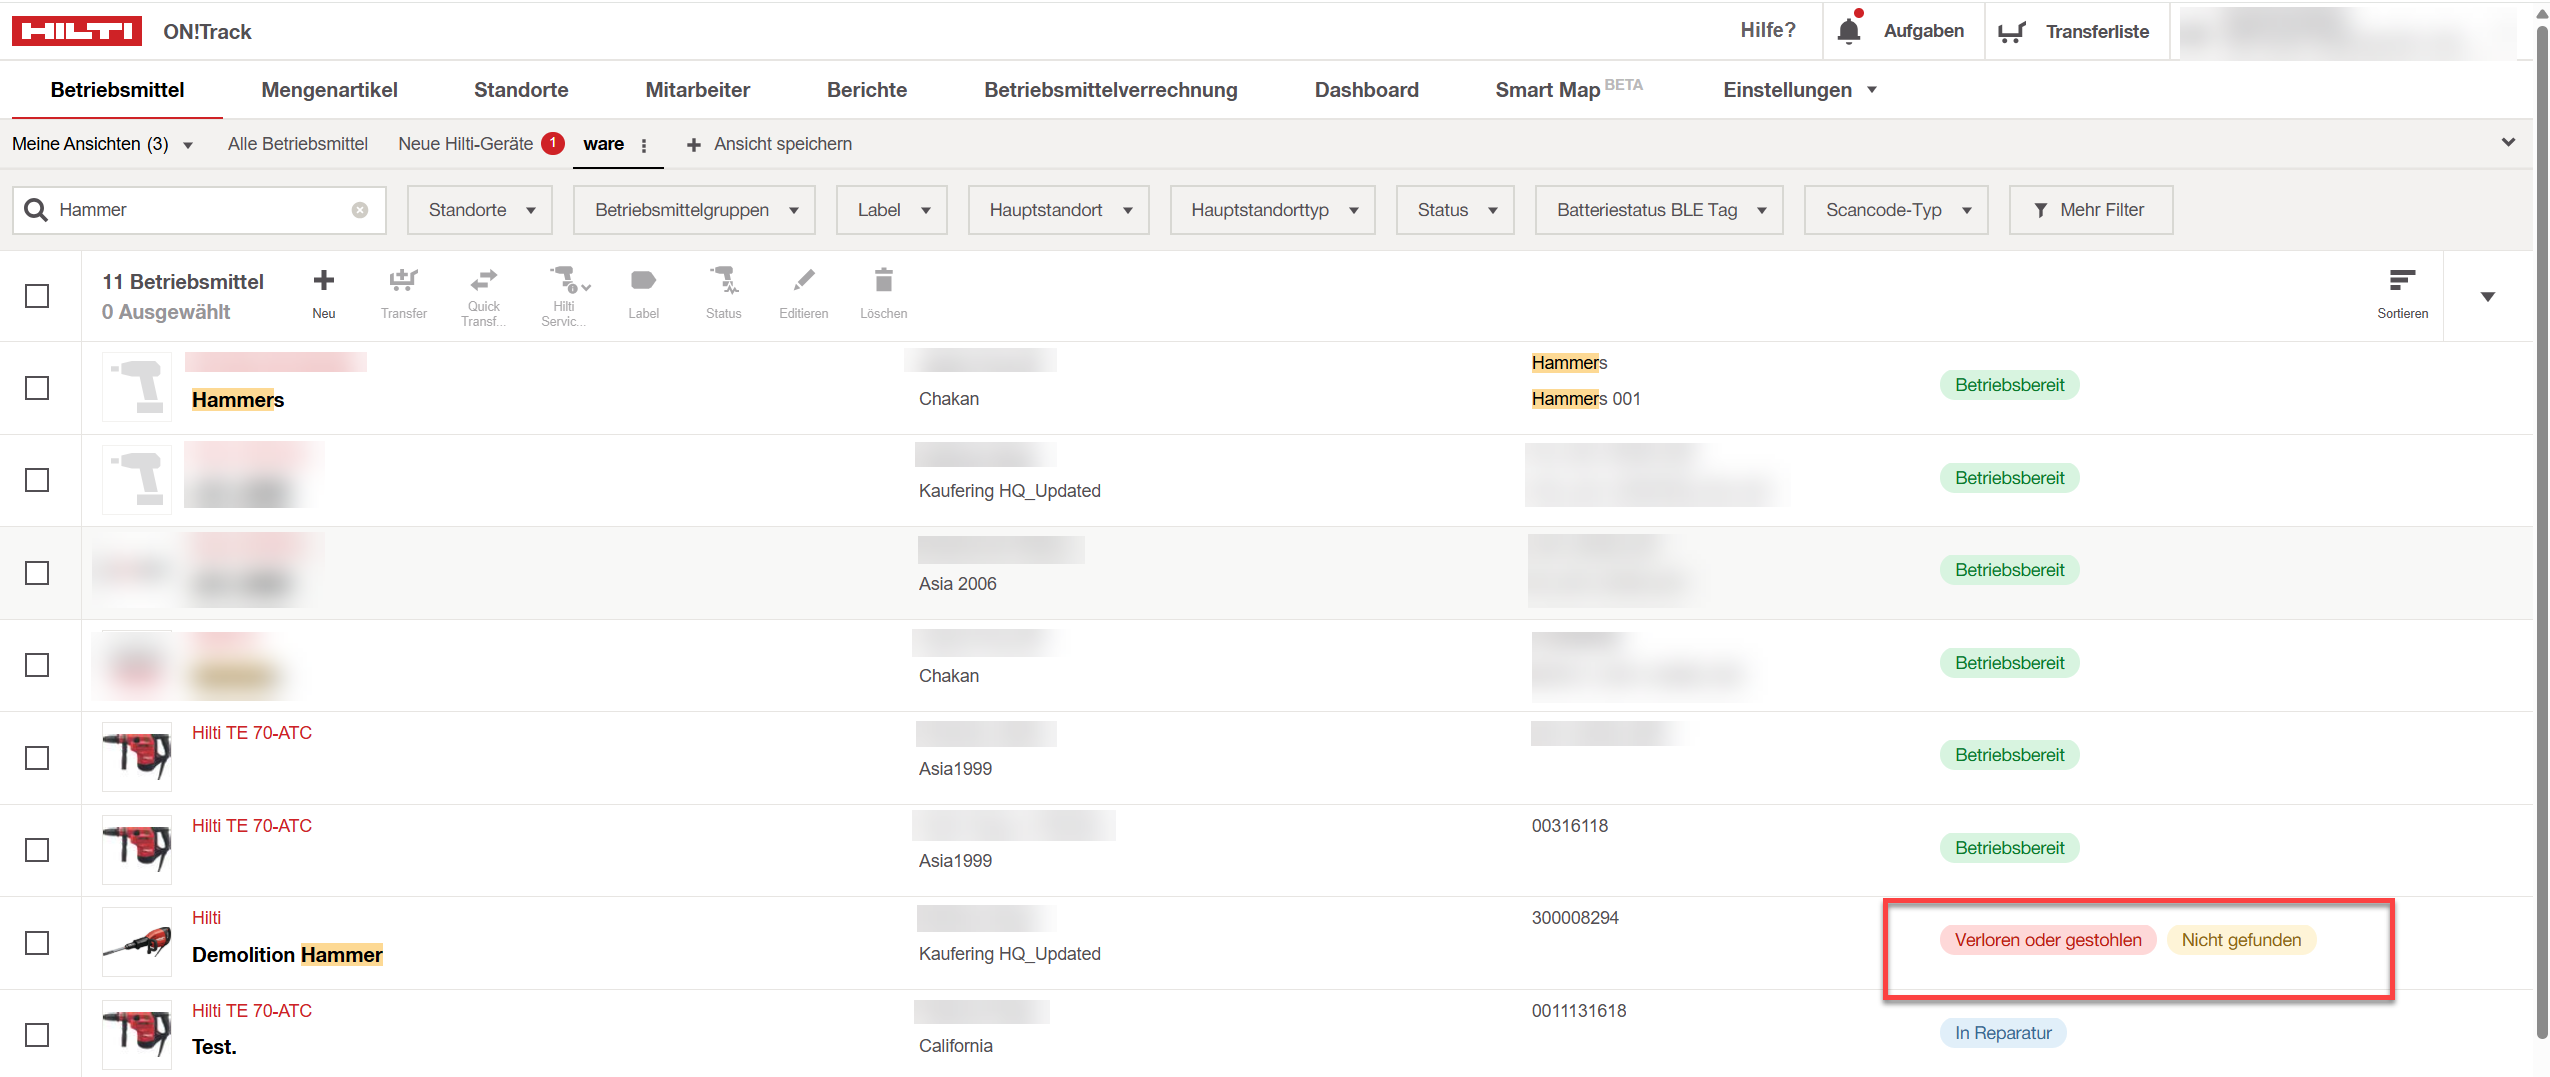Click the Neu plus icon
2550x1077 pixels.
pyautogui.click(x=324, y=281)
